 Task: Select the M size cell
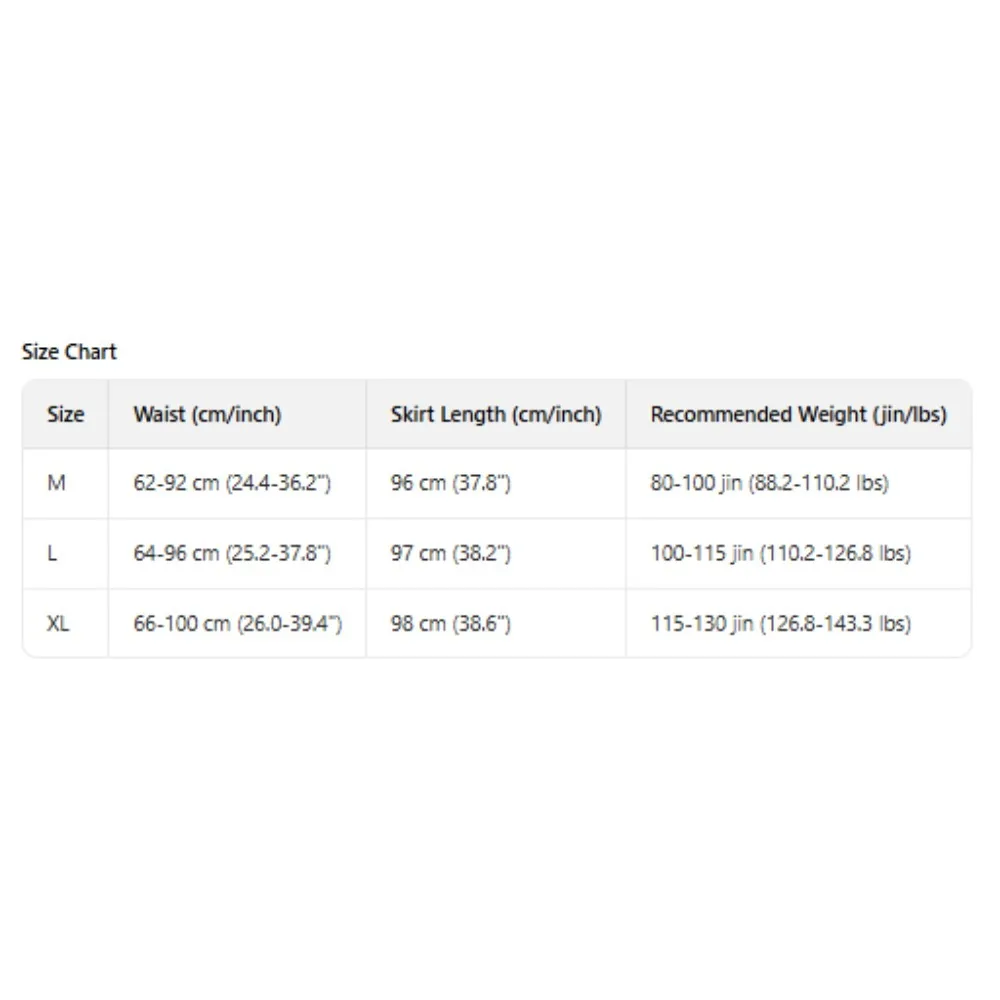click(x=56, y=483)
